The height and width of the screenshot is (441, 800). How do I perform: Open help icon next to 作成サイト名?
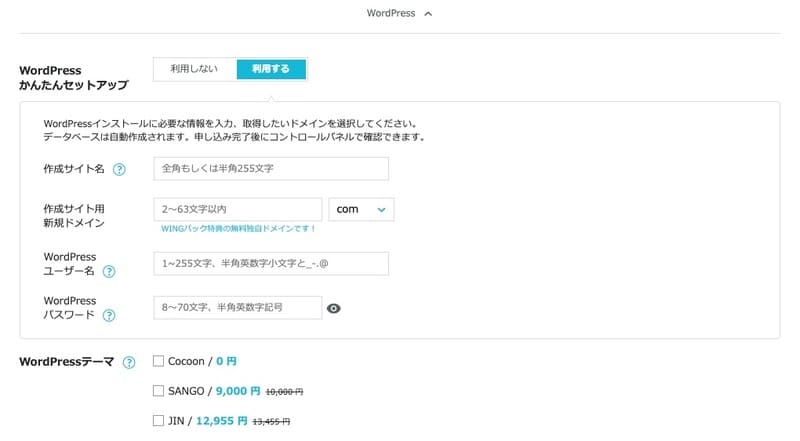pos(119,169)
